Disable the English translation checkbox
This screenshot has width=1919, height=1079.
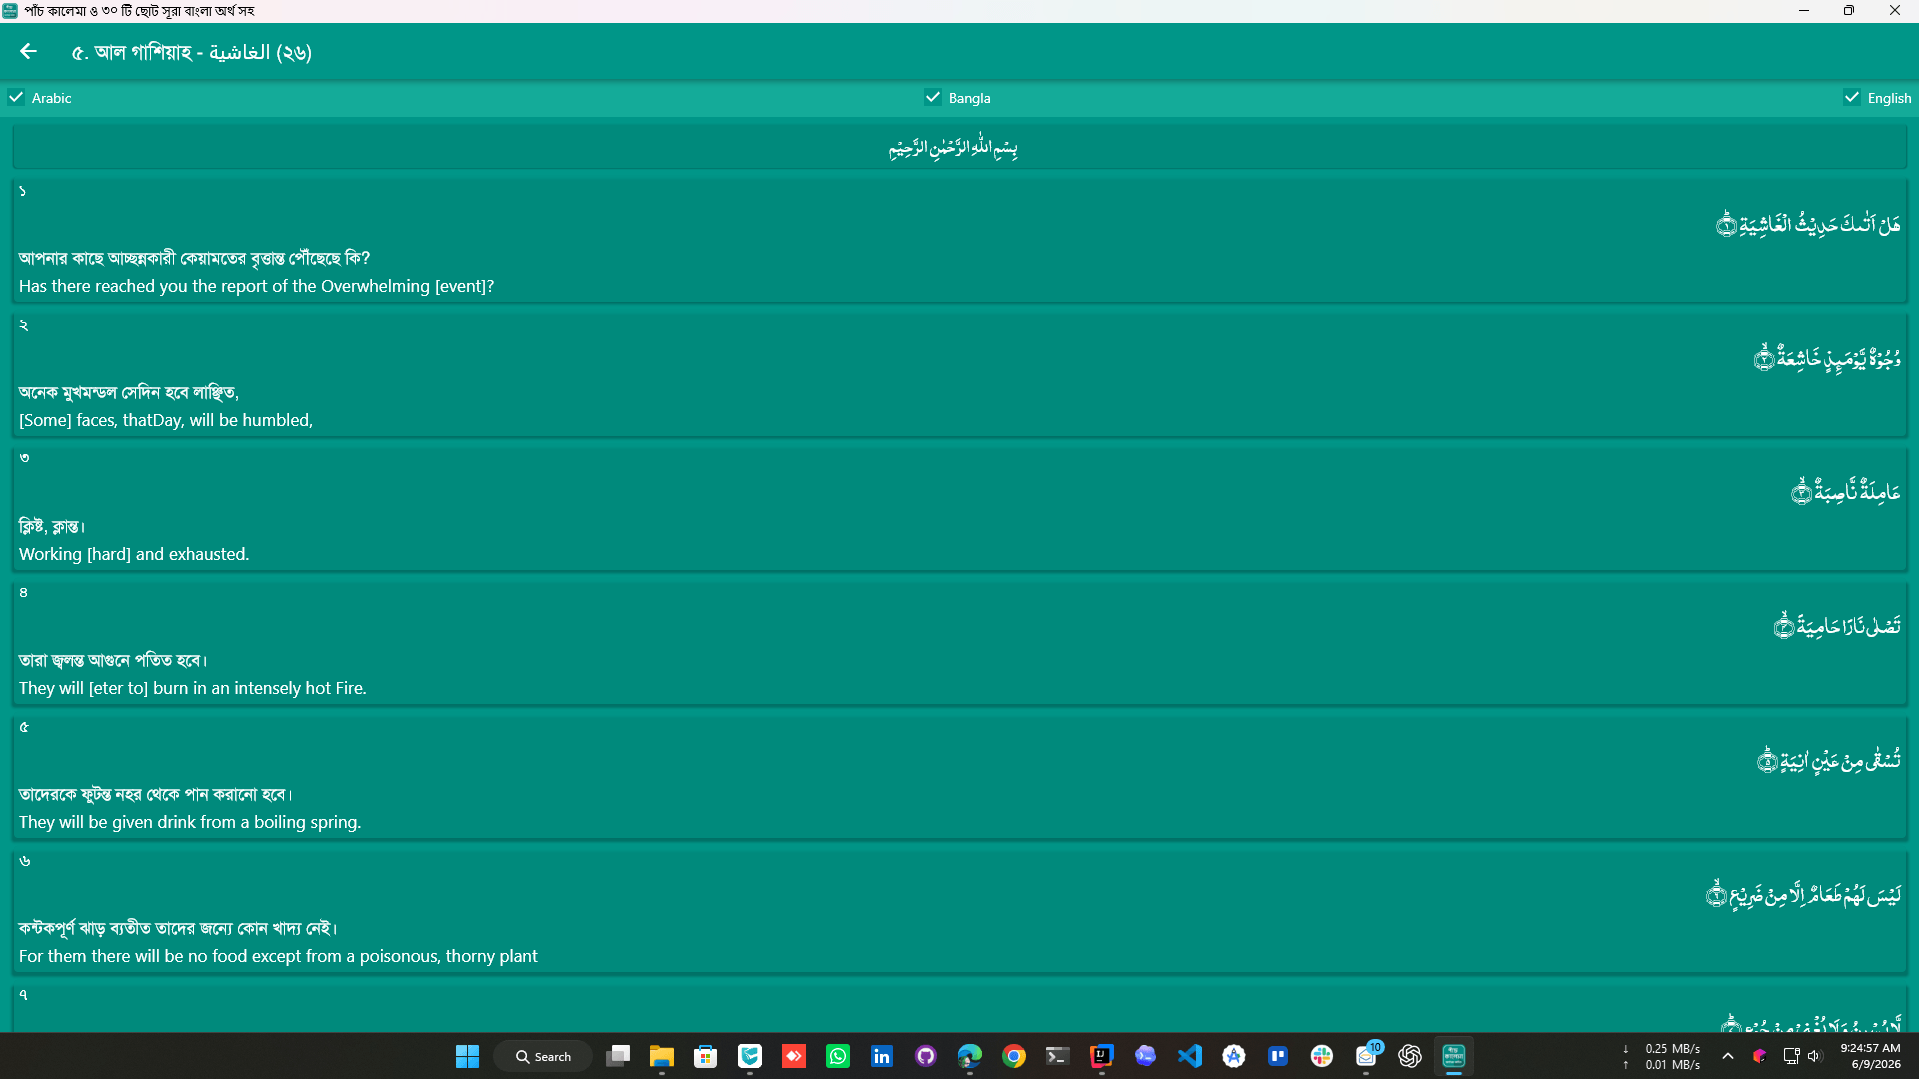coord(1852,98)
